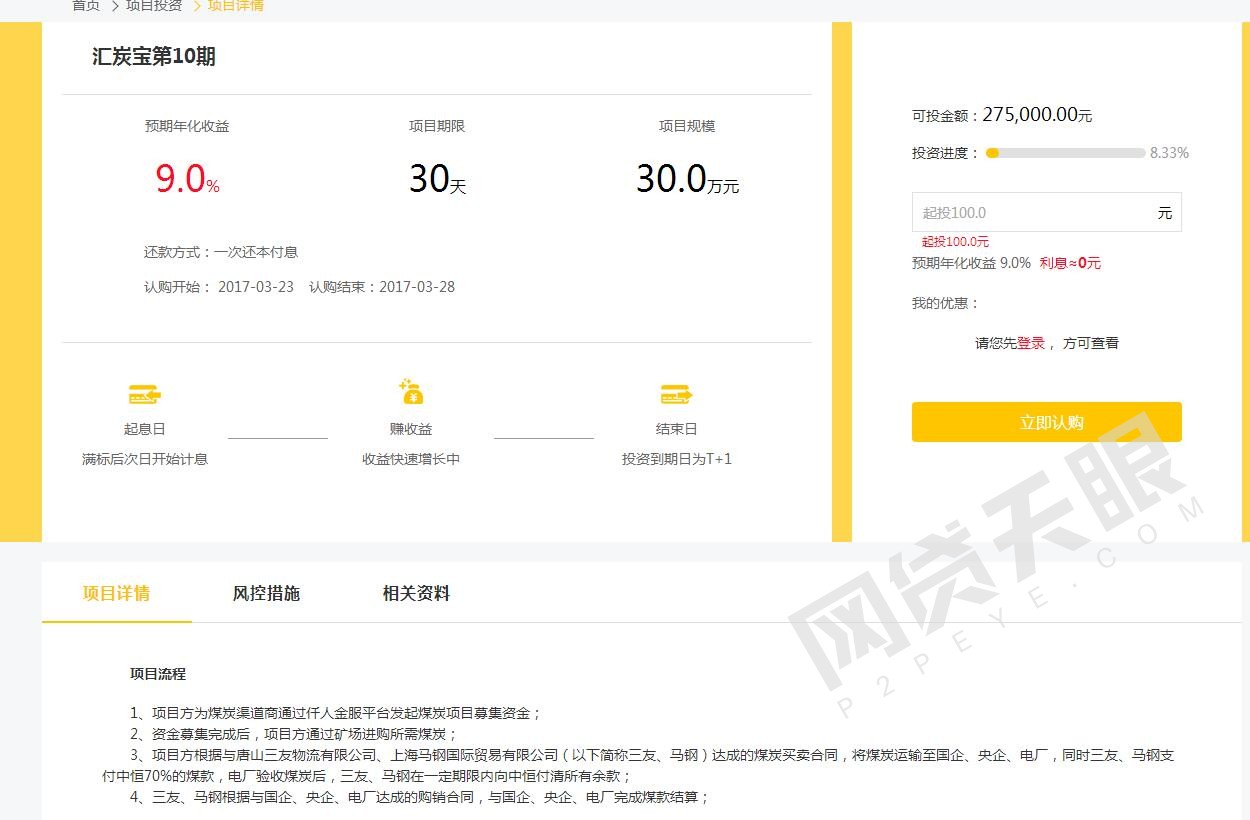Click the 30天 project term value

(x=437, y=179)
